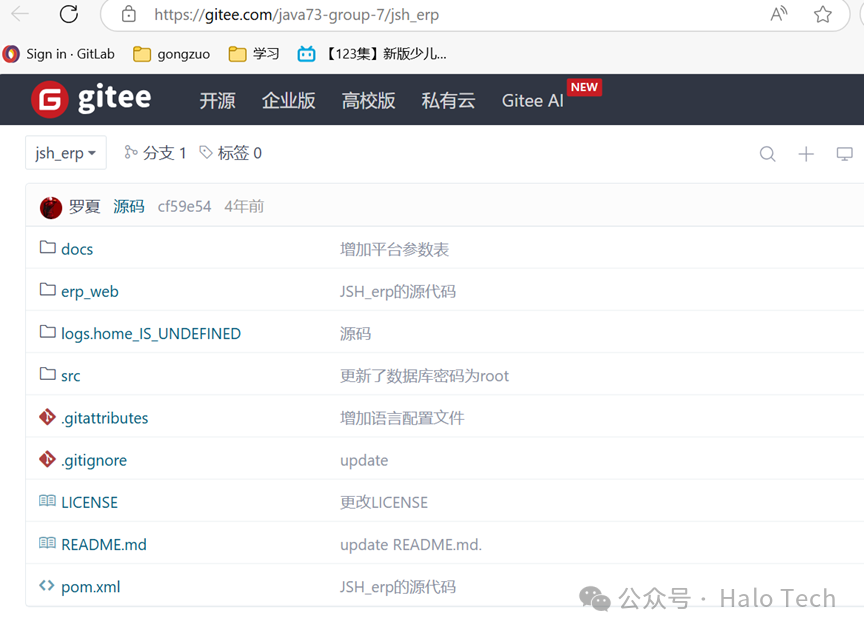Click the code icon beside pom.xml

click(x=47, y=585)
